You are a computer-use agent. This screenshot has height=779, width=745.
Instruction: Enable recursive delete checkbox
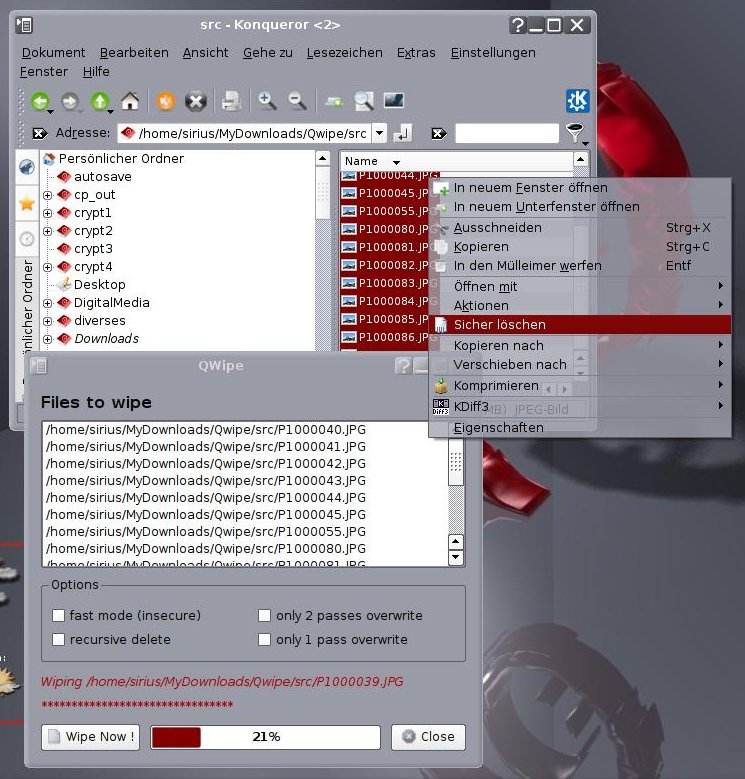[x=59, y=639]
